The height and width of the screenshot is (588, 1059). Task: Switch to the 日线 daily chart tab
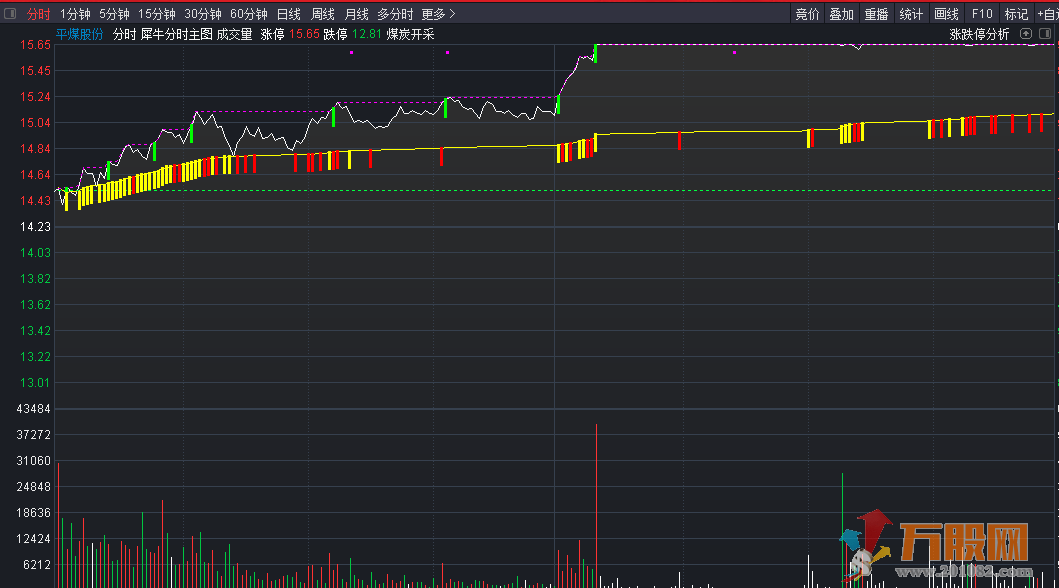(x=288, y=14)
